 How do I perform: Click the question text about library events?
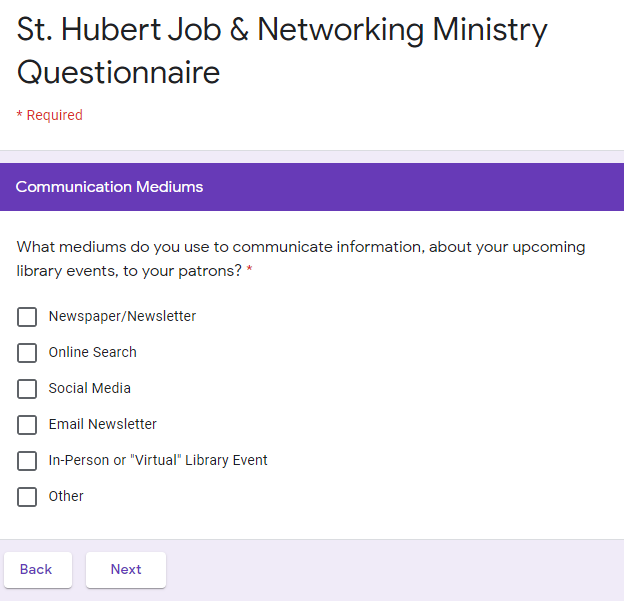click(300, 247)
